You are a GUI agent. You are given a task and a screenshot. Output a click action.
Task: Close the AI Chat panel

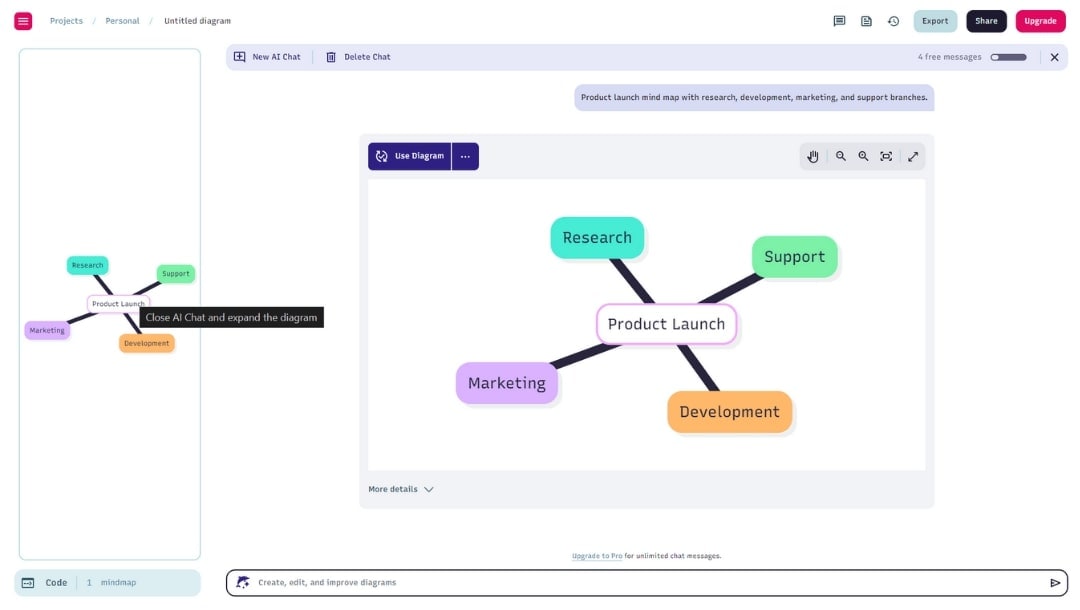point(1054,57)
